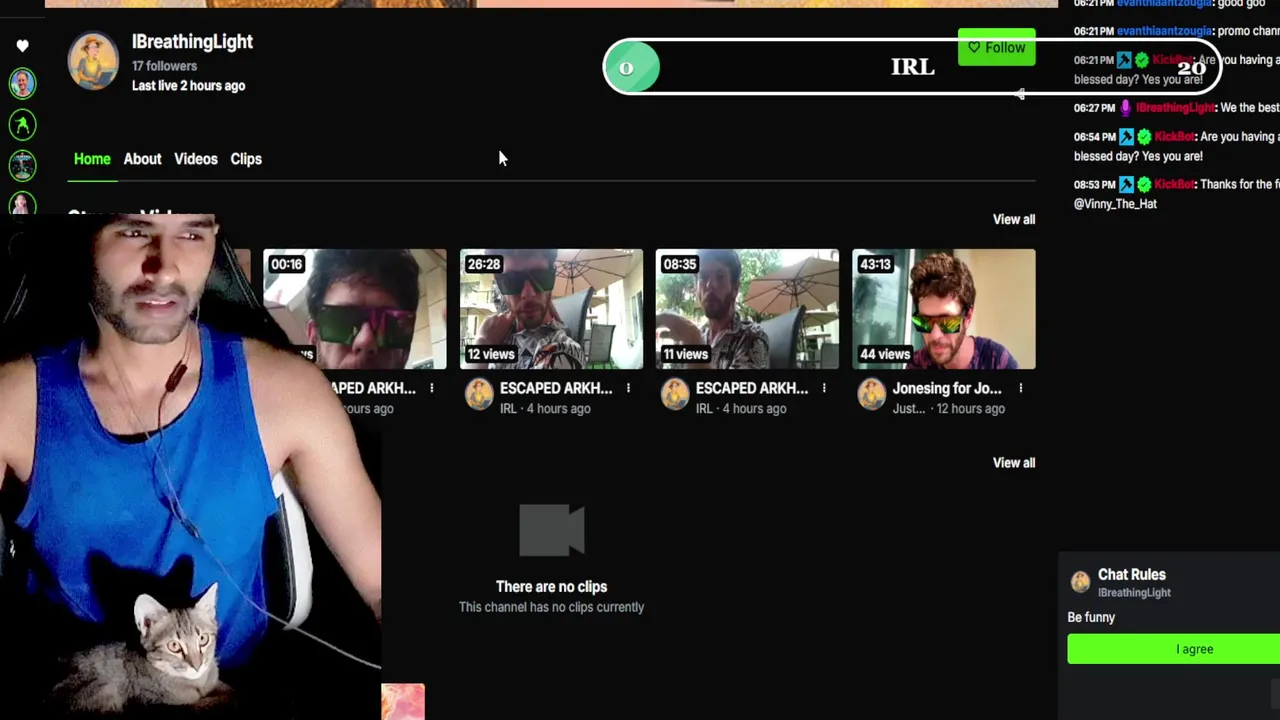The height and width of the screenshot is (720, 1280).
Task: Click @Vinny_The_Hat mention in chat
Action: [x=1115, y=203]
